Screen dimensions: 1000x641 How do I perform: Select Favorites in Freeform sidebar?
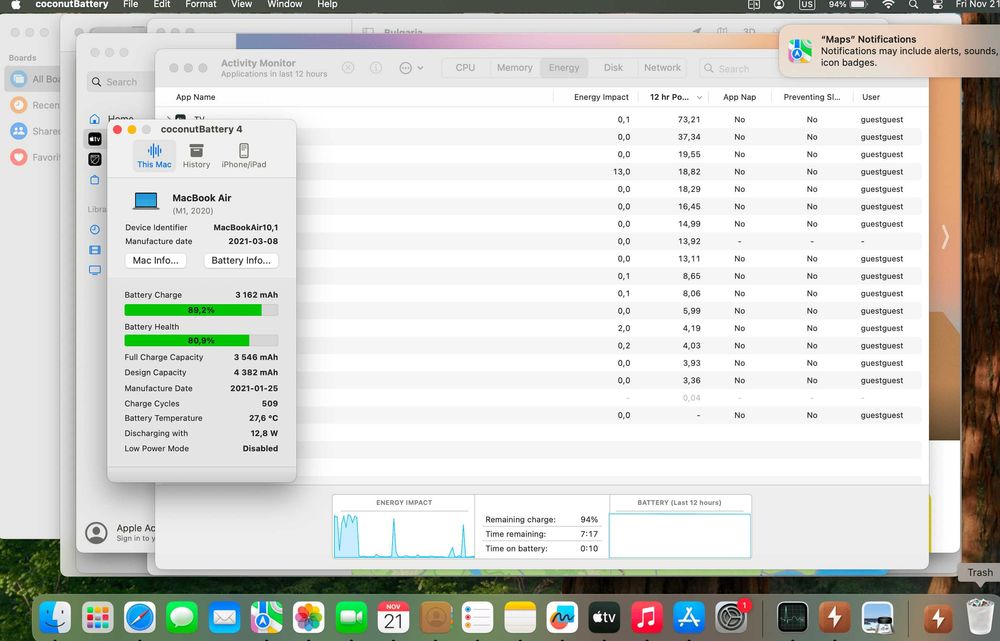pyautogui.click(x=33, y=157)
